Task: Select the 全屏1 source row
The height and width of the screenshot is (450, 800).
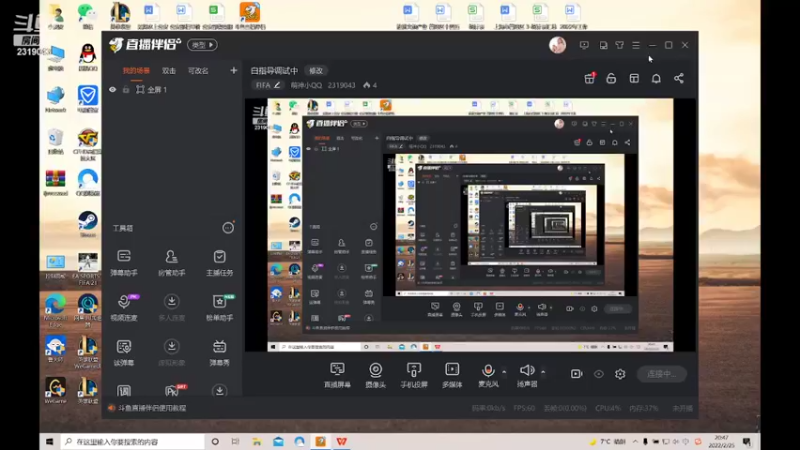Action: 172,90
